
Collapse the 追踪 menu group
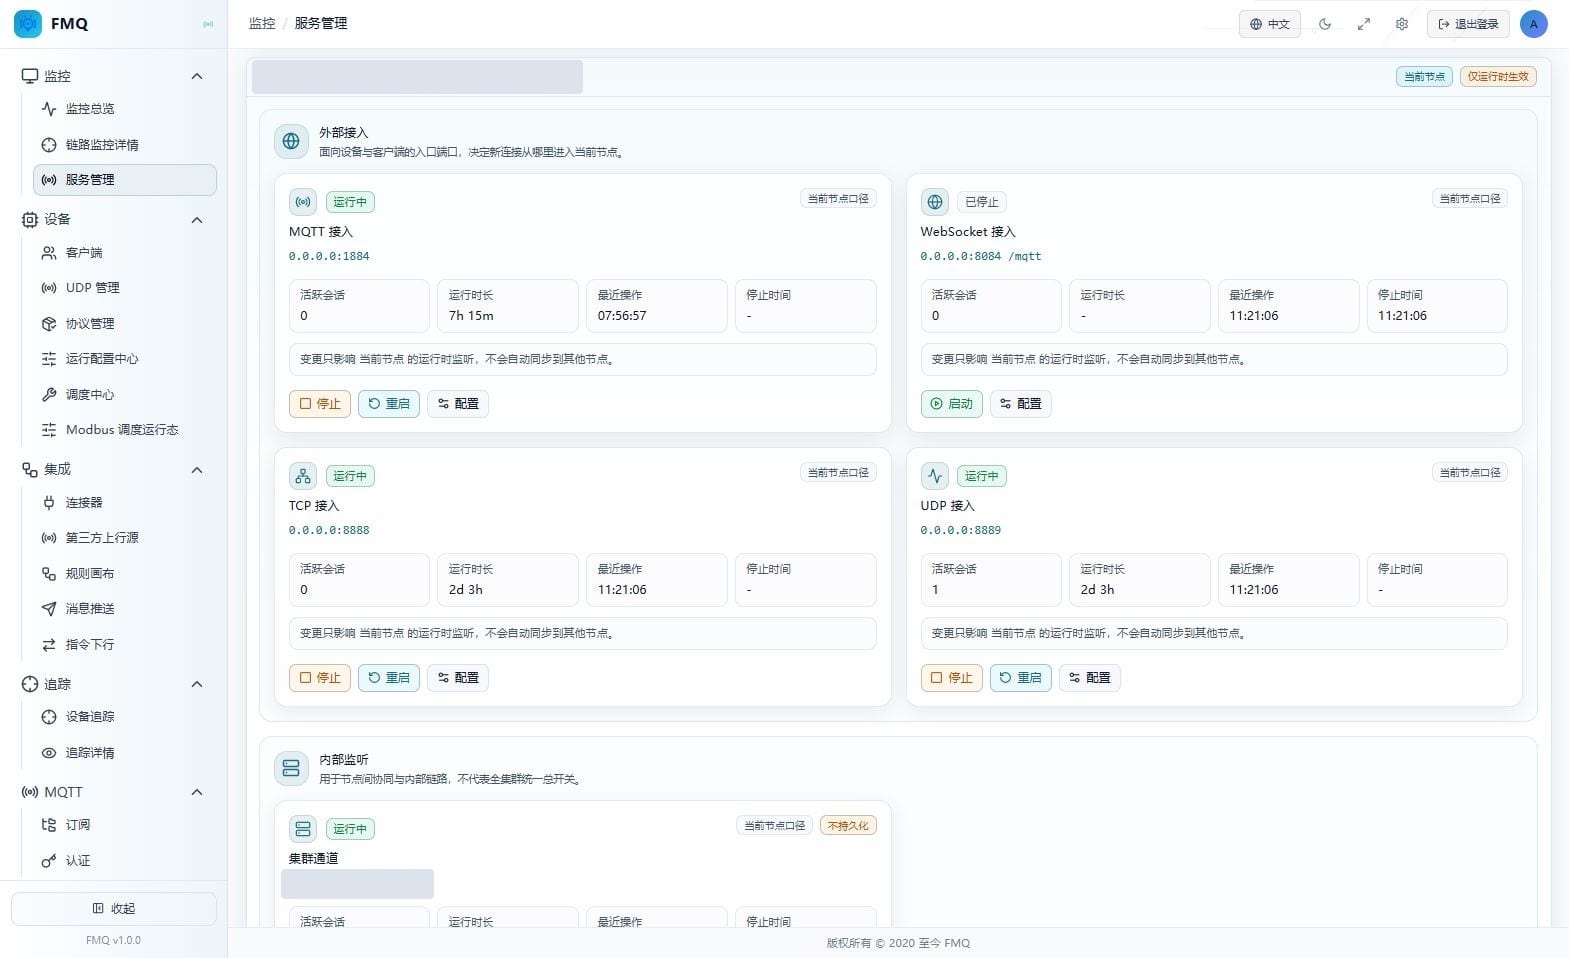click(197, 684)
